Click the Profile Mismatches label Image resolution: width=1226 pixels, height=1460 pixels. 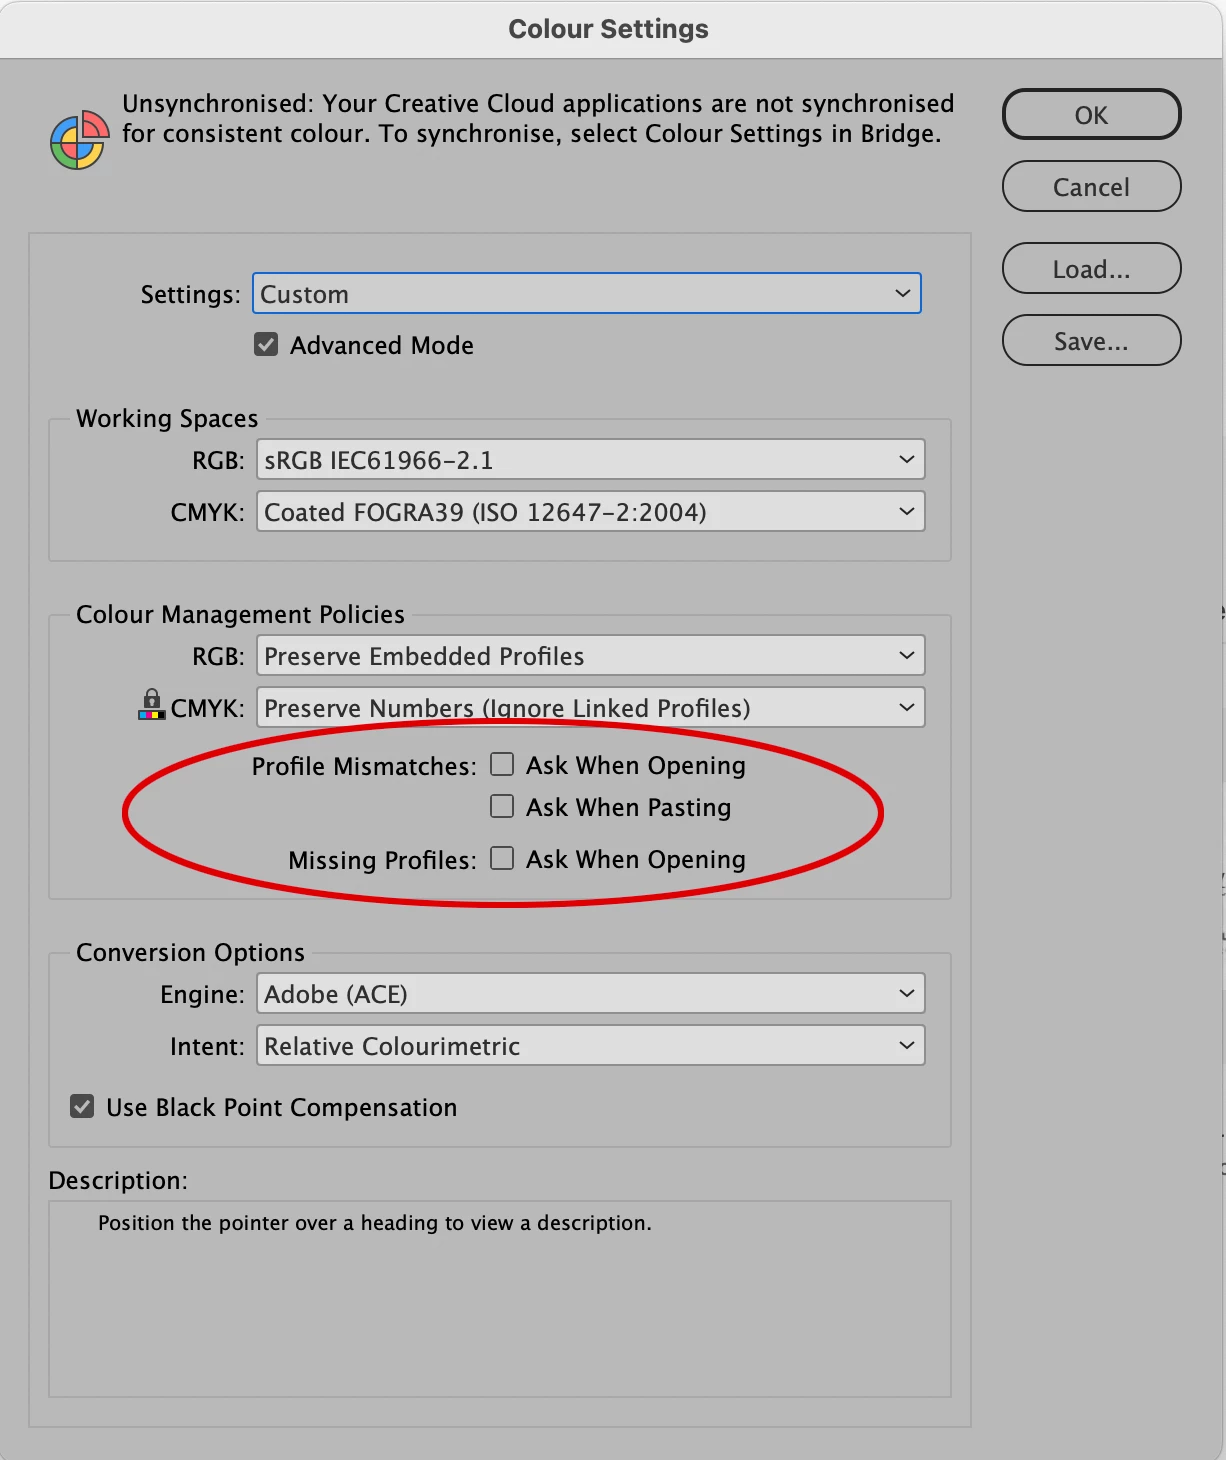364,766
